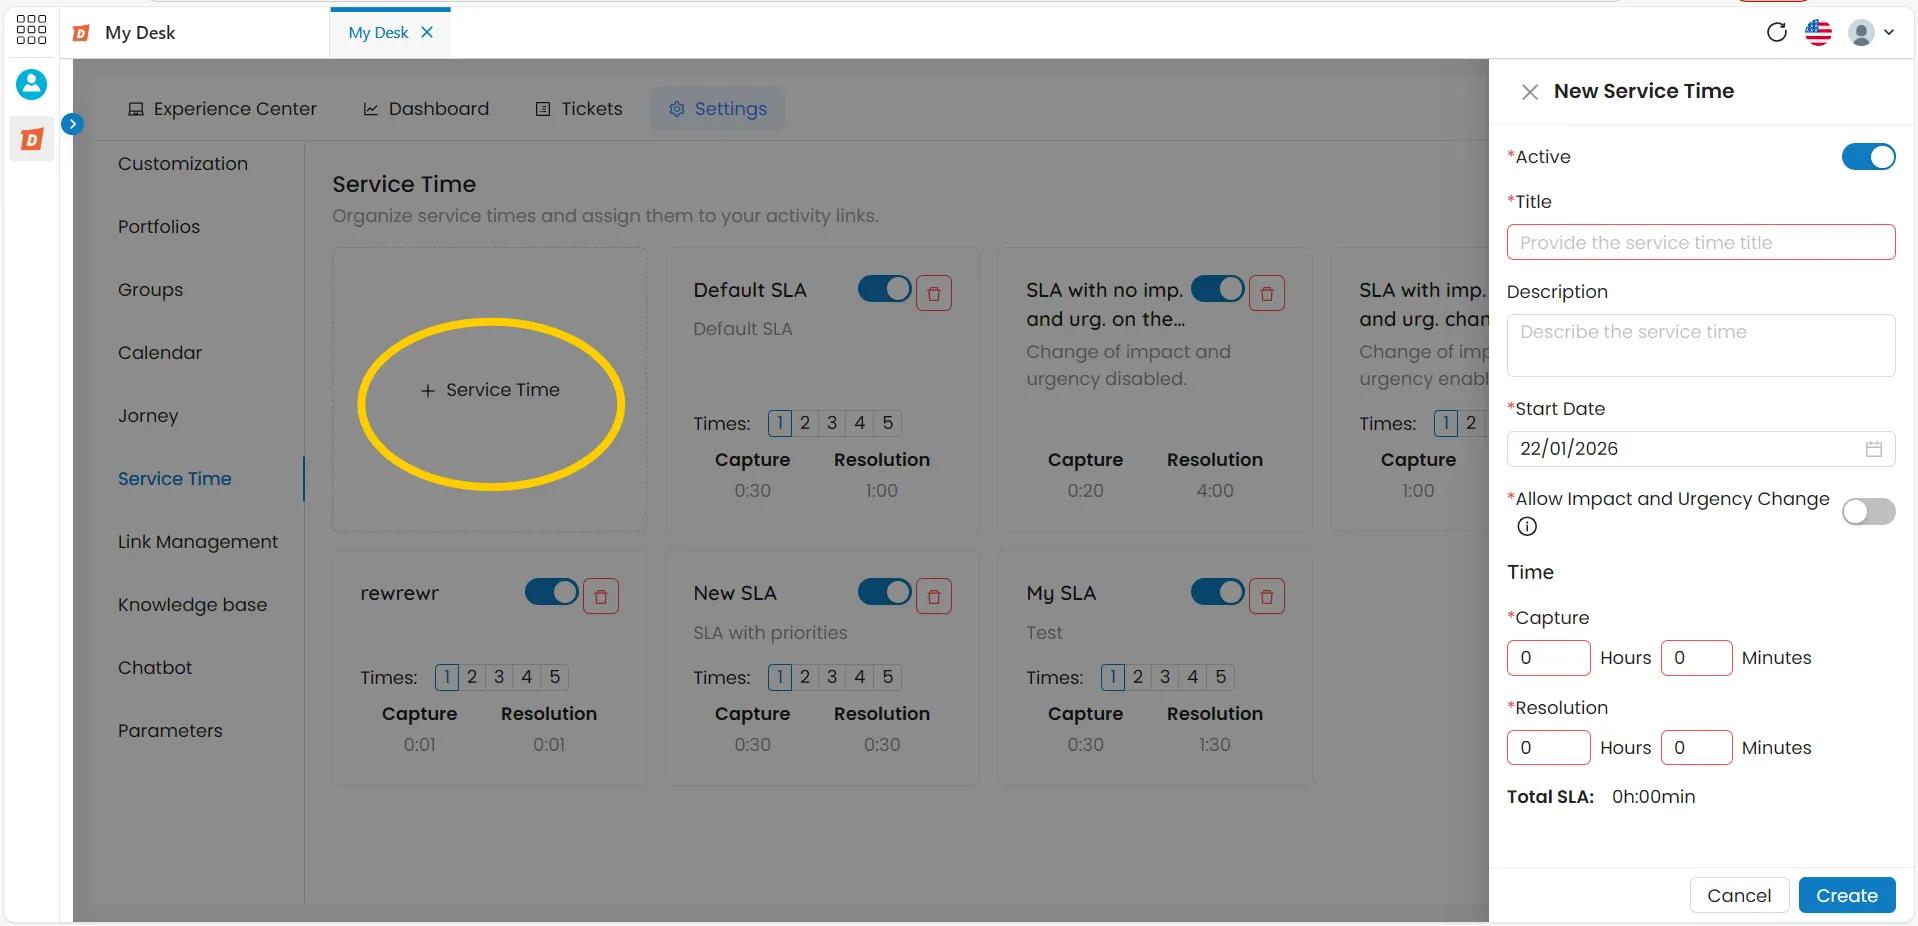
Task: Delete the Default SLA card
Action: [x=934, y=293]
